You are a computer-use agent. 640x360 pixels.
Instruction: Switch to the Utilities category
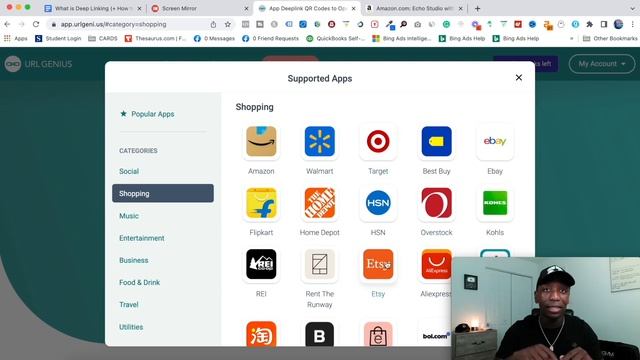pyautogui.click(x=131, y=327)
